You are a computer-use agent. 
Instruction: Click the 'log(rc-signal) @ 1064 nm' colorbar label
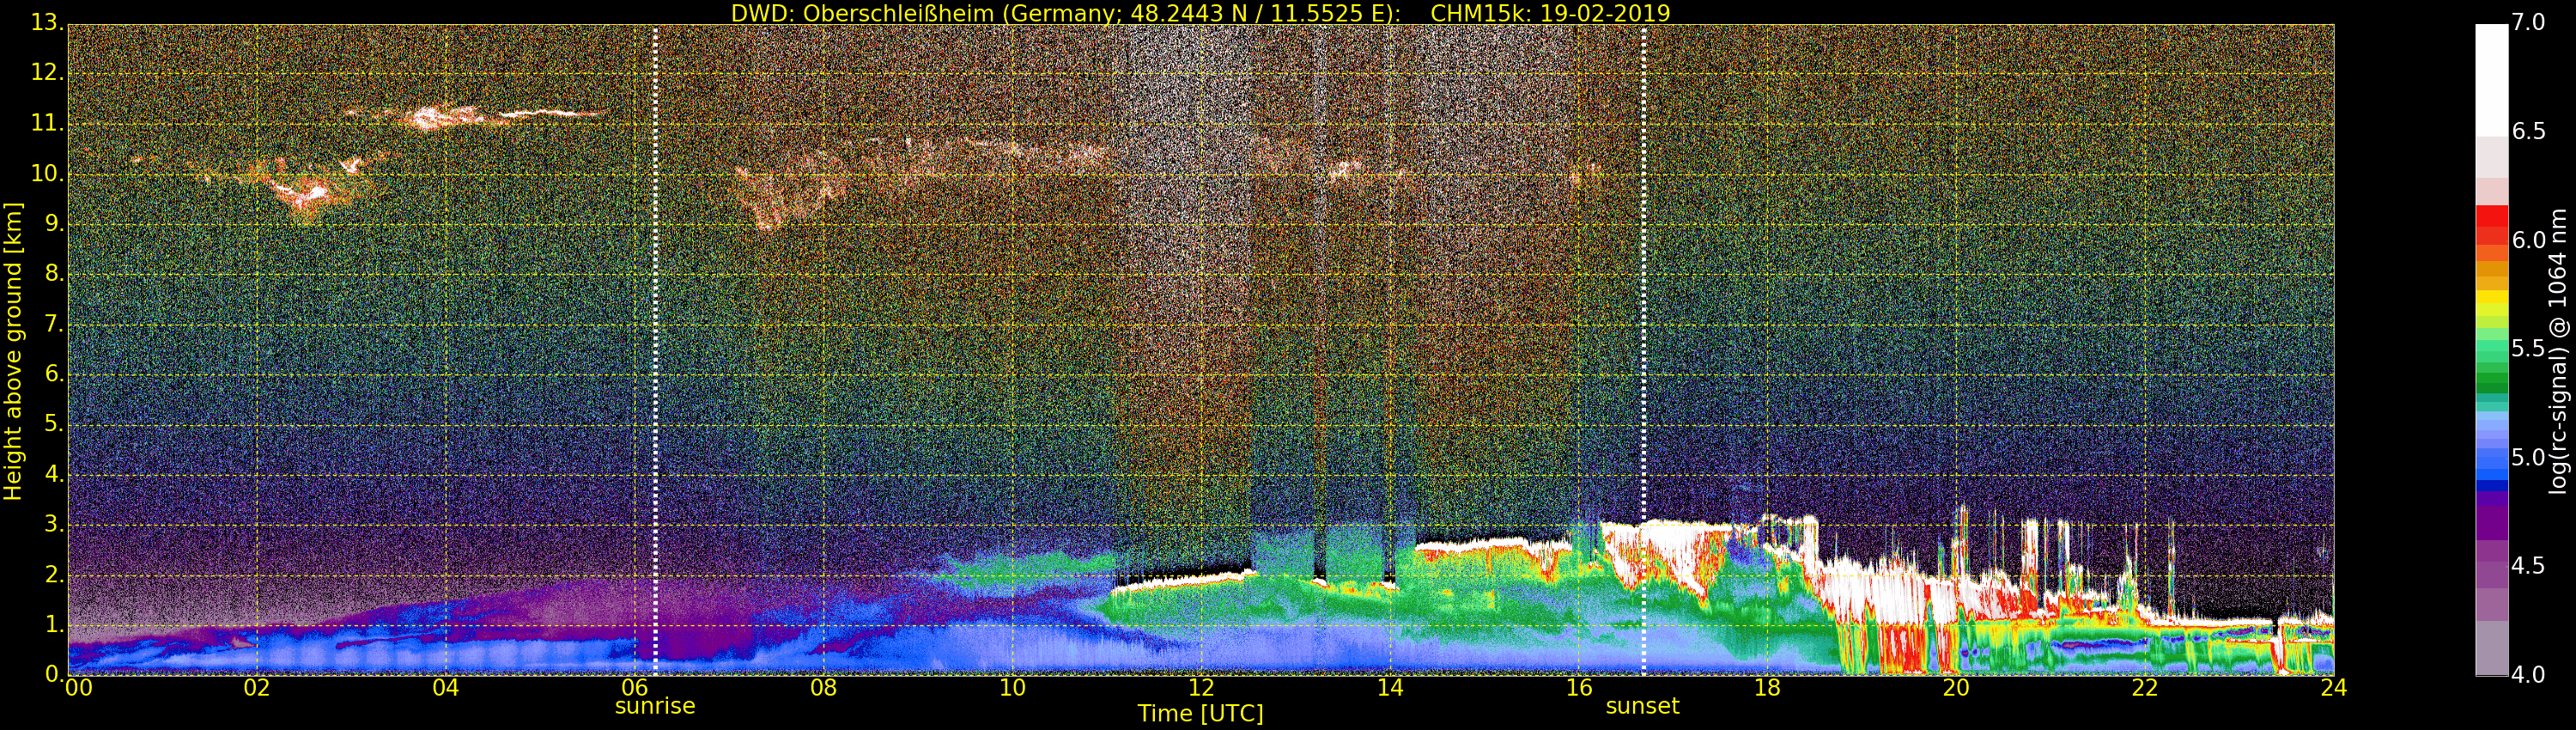point(2557,351)
